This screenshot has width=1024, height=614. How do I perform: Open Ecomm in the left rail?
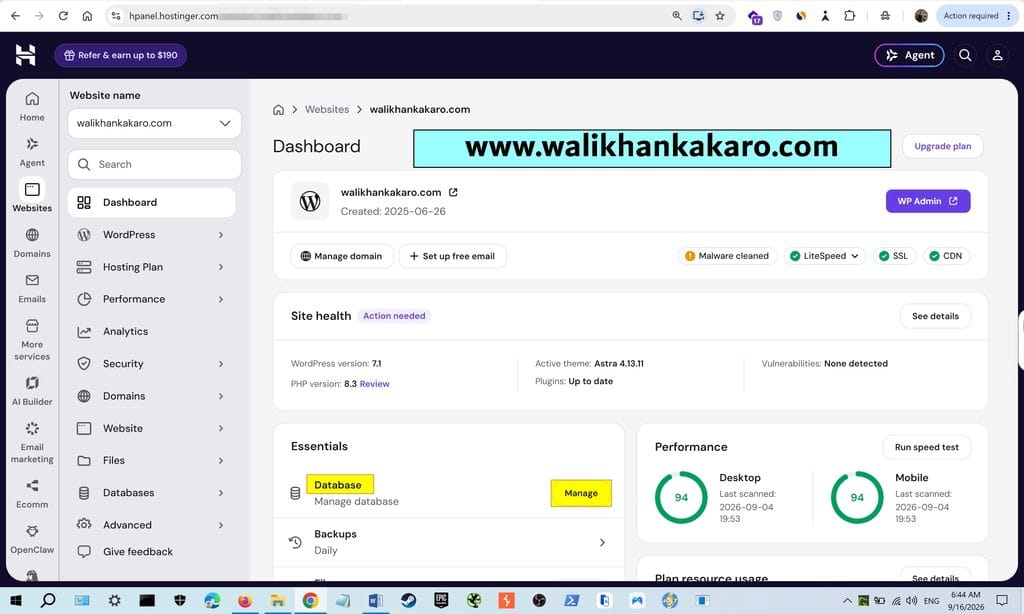[x=32, y=494]
